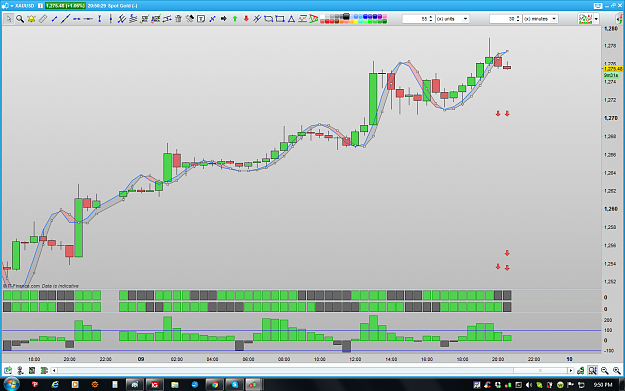
Task: Select the long diagonal trend line tool
Action: point(65,19)
